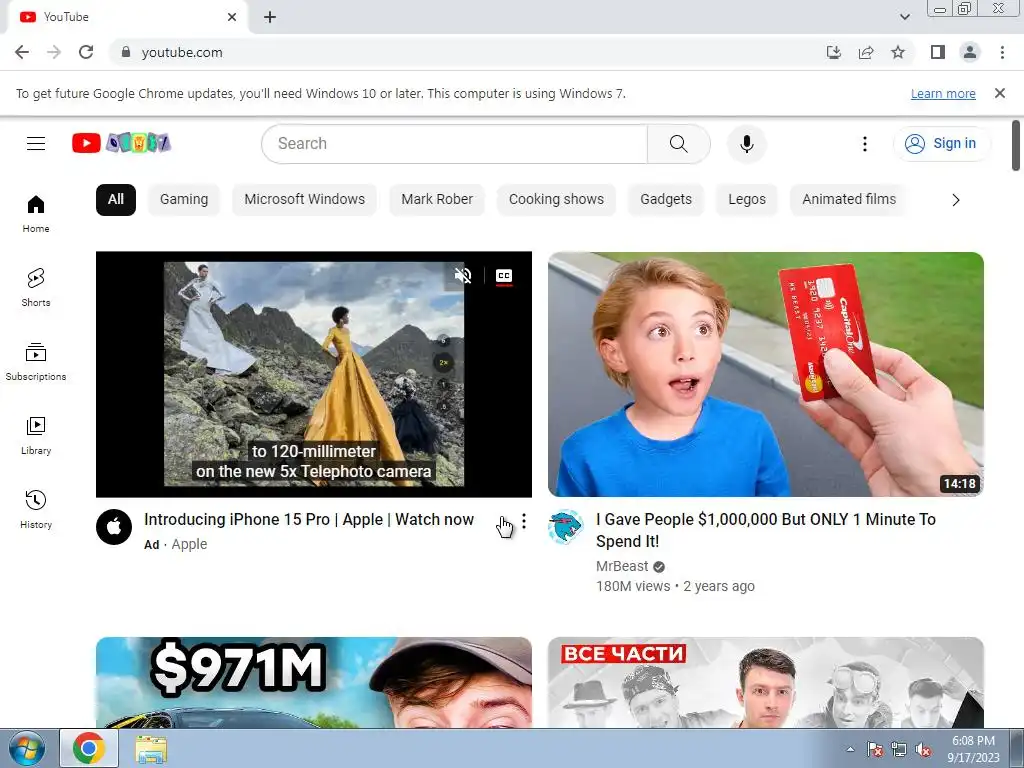The width and height of the screenshot is (1024, 768).
Task: Open the I Gave People $1,000,000 video title
Action: (x=766, y=530)
